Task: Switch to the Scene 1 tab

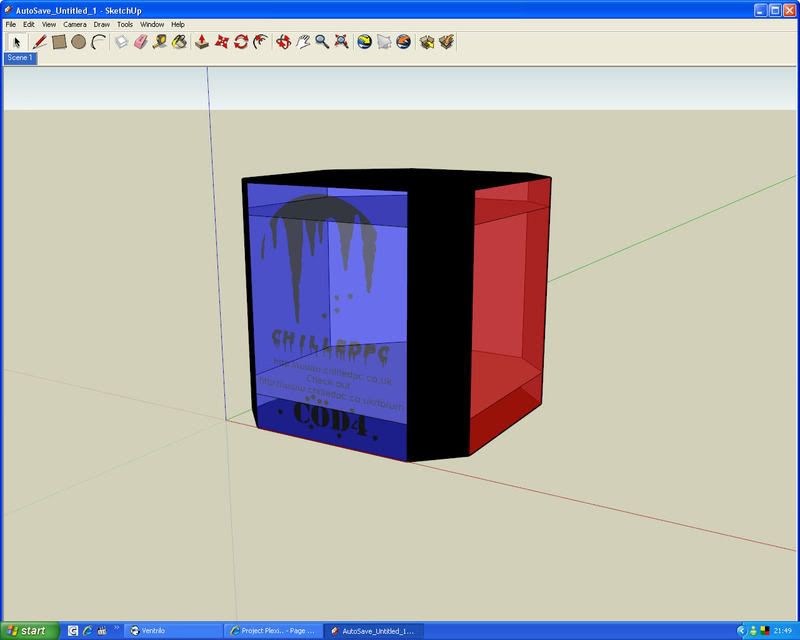Action: click(20, 58)
